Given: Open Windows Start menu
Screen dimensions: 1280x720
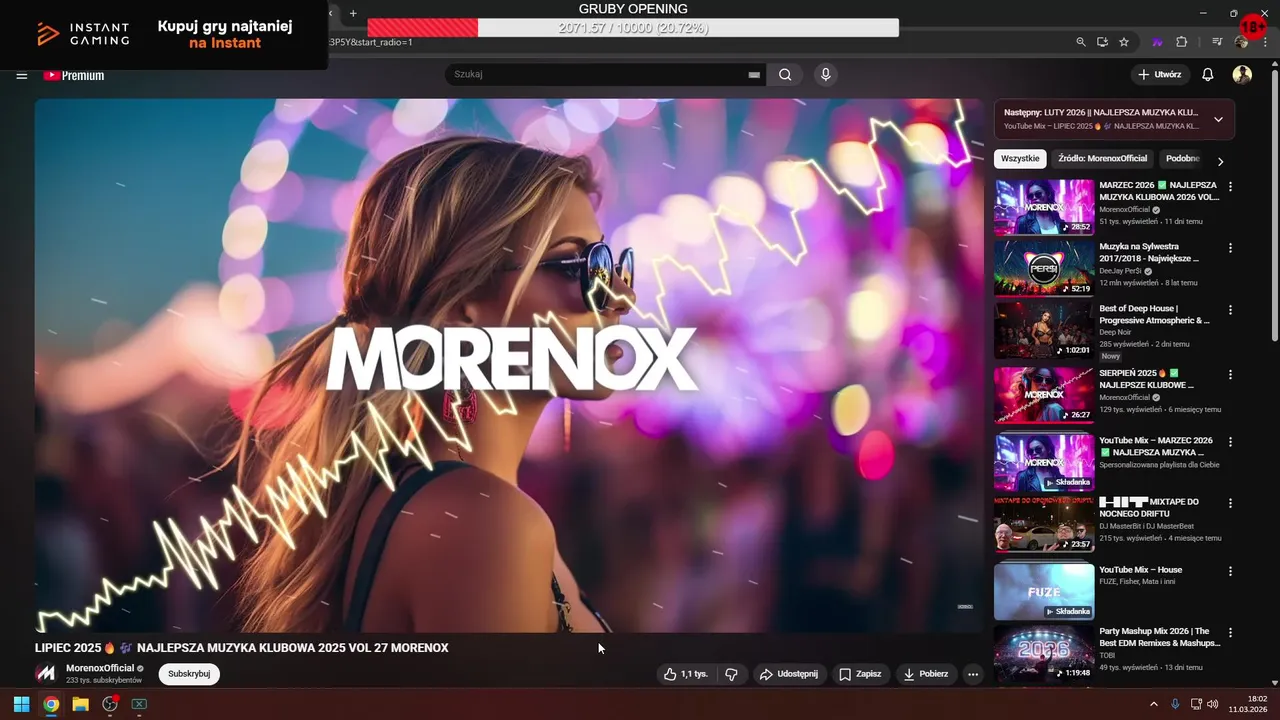Looking at the screenshot, I should 21,704.
